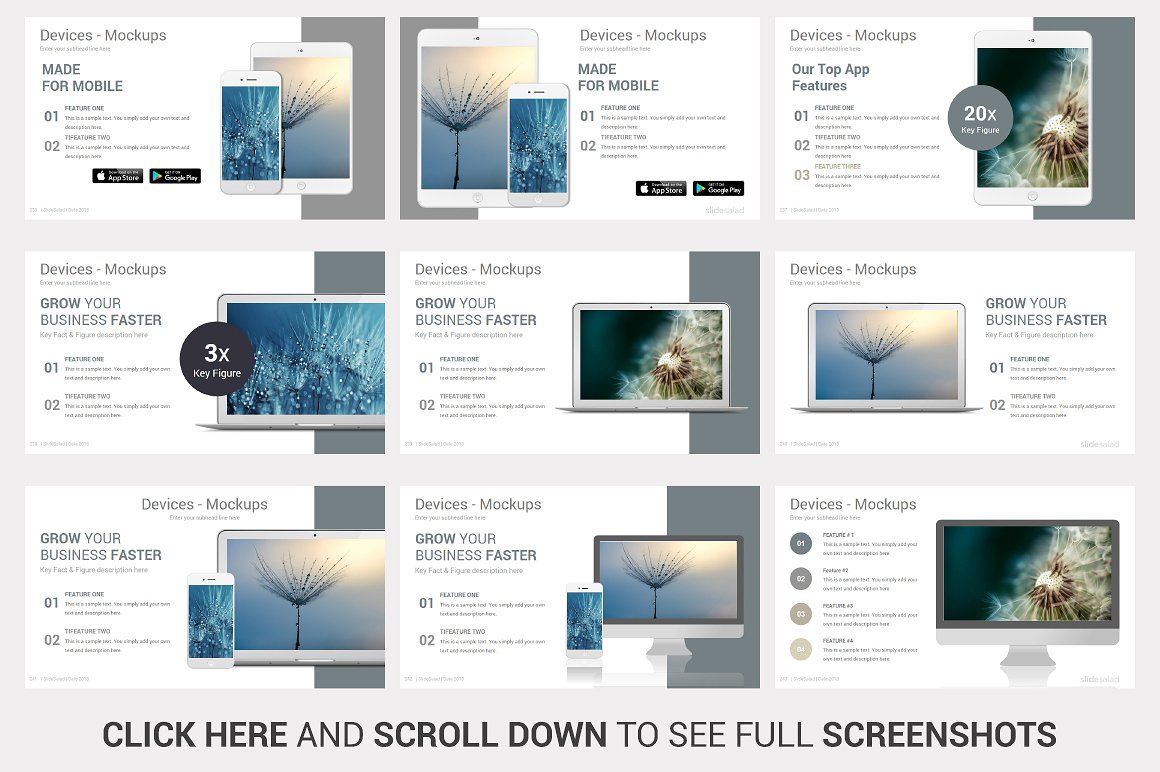Pick the tan 03 circle beside Feature #3
Screen dimensions: 1160x772
[x=801, y=614]
